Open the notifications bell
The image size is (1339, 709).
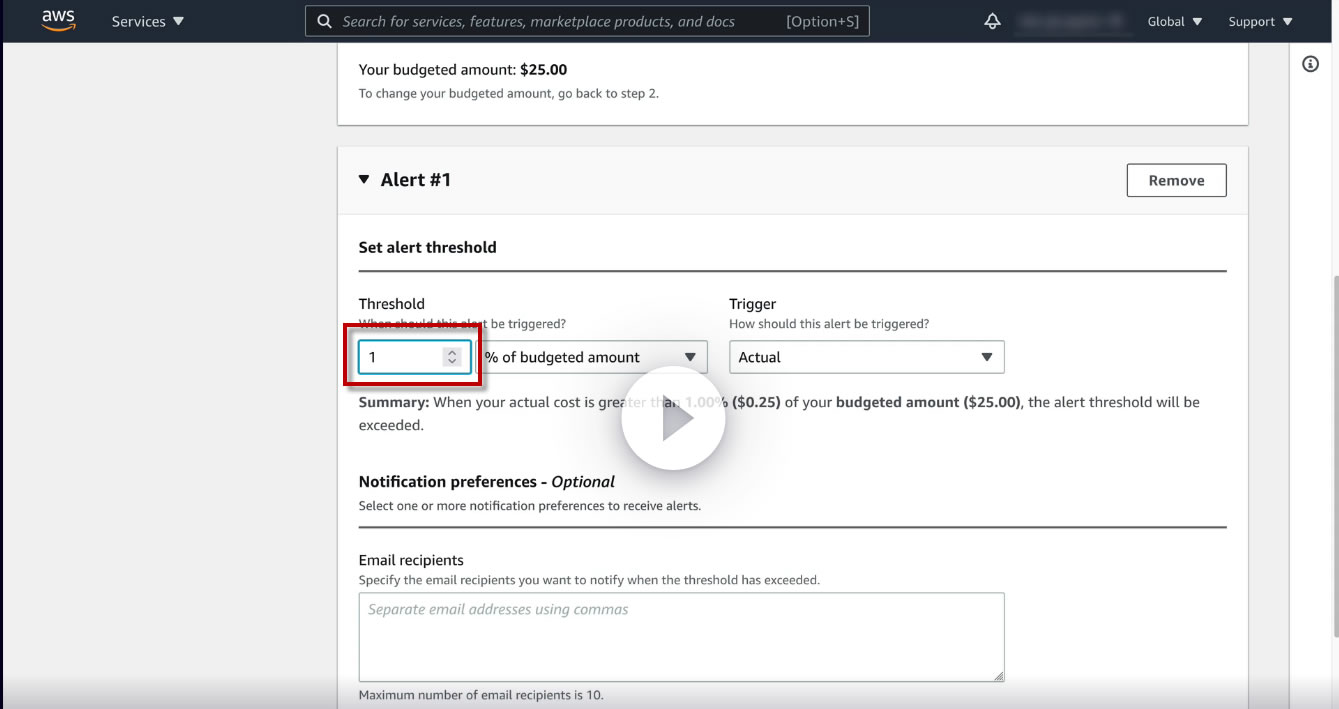click(992, 21)
